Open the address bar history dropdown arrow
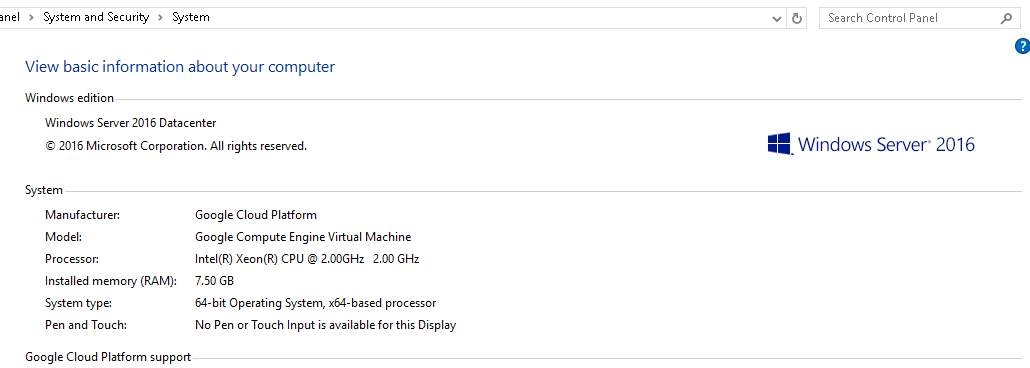This screenshot has height=368, width=1030. click(x=777, y=18)
